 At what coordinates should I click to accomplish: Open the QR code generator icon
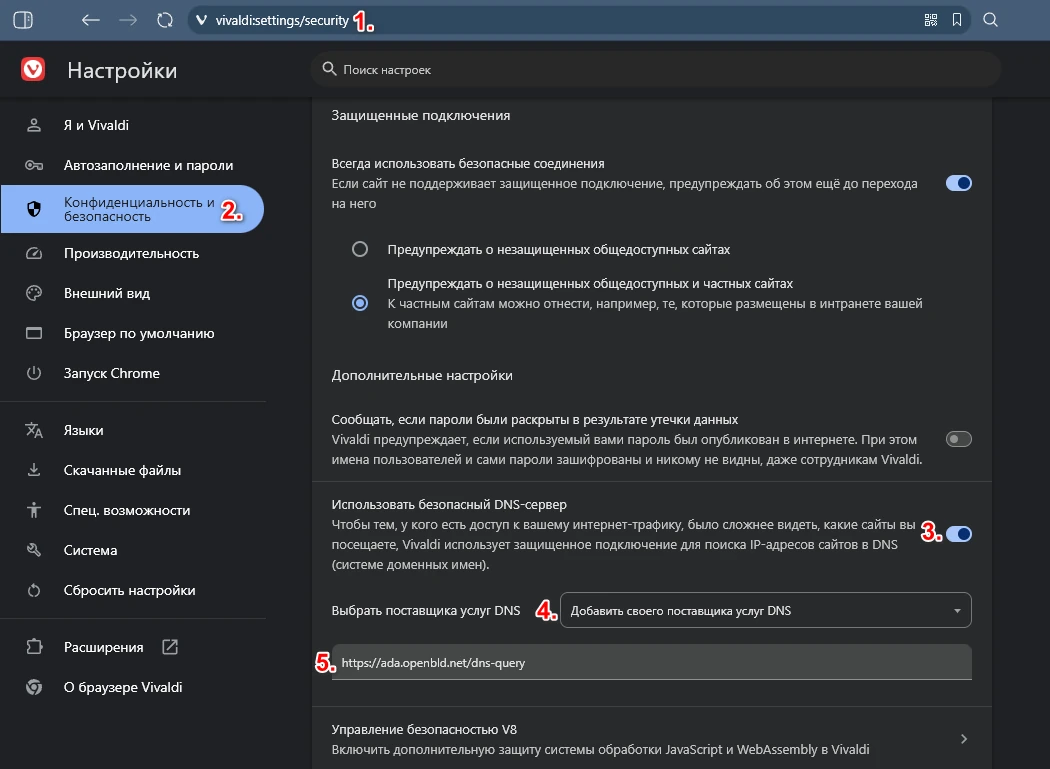(x=931, y=20)
